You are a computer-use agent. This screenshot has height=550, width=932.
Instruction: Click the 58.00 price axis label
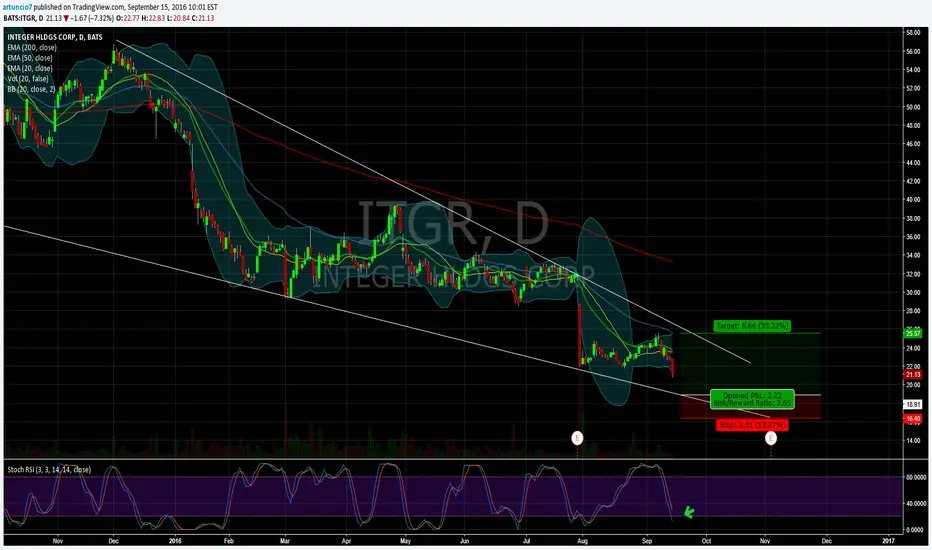pos(913,33)
